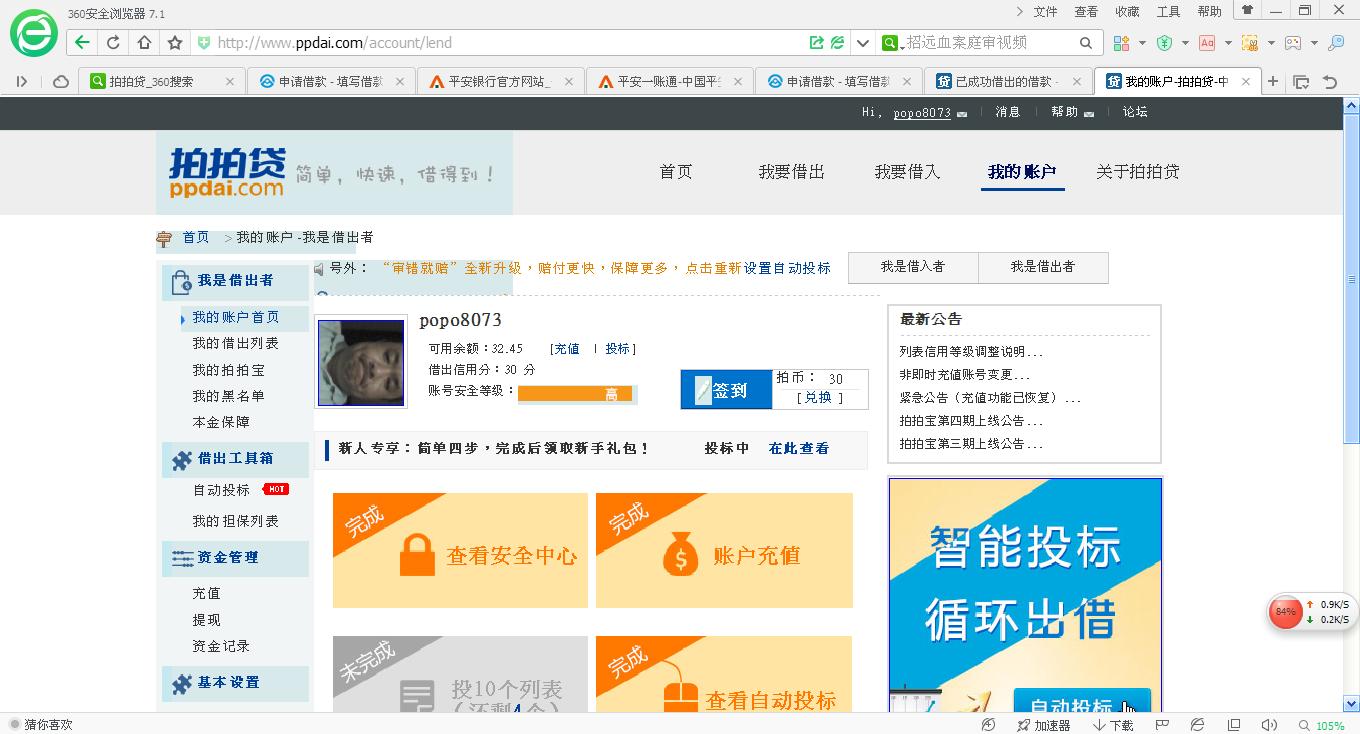Image resolution: width=1360 pixels, height=734 pixels.
Task: Click the green shield security toolbar icon
Action: 1164,43
